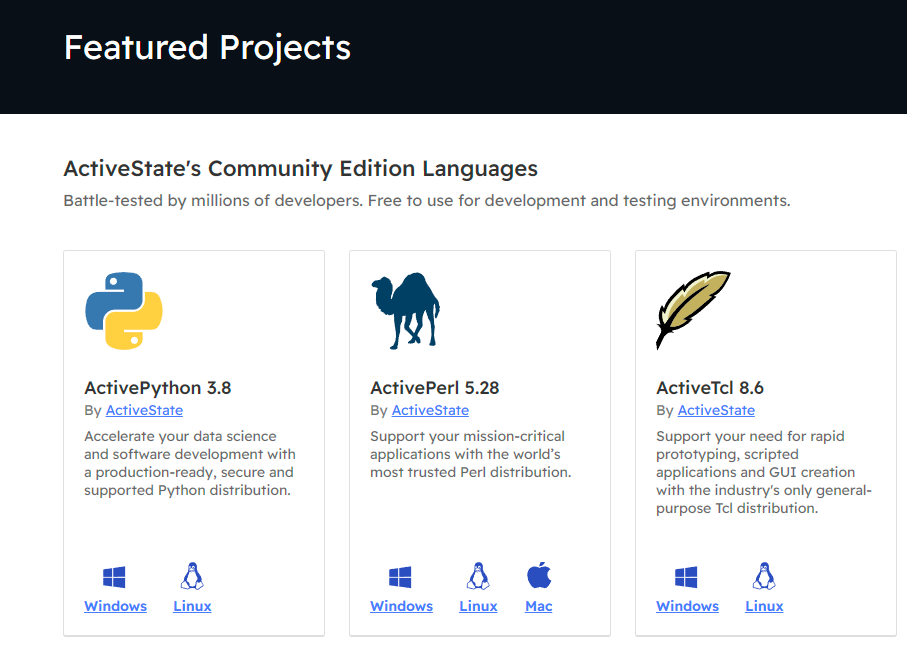The image size is (907, 653).
Task: Click the 'Support your mission-critical applications' description
Action: [x=471, y=454]
